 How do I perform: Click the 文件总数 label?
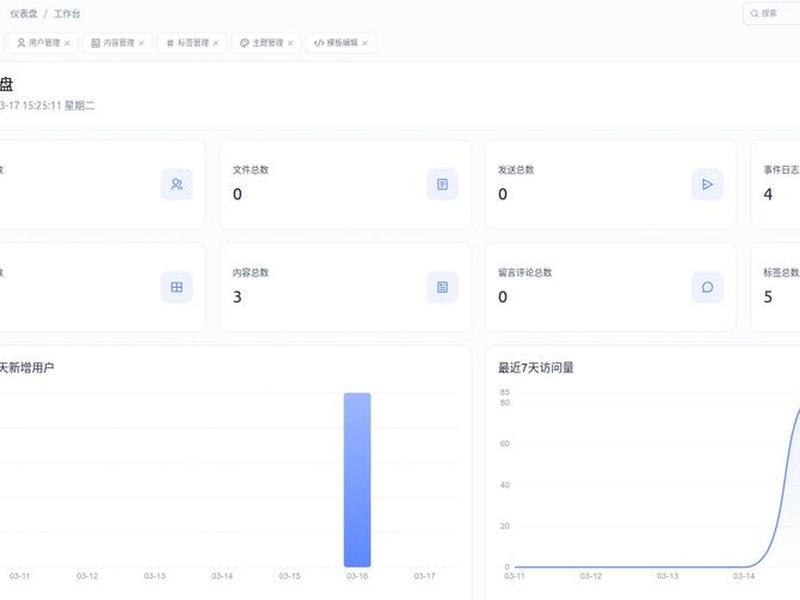point(251,170)
